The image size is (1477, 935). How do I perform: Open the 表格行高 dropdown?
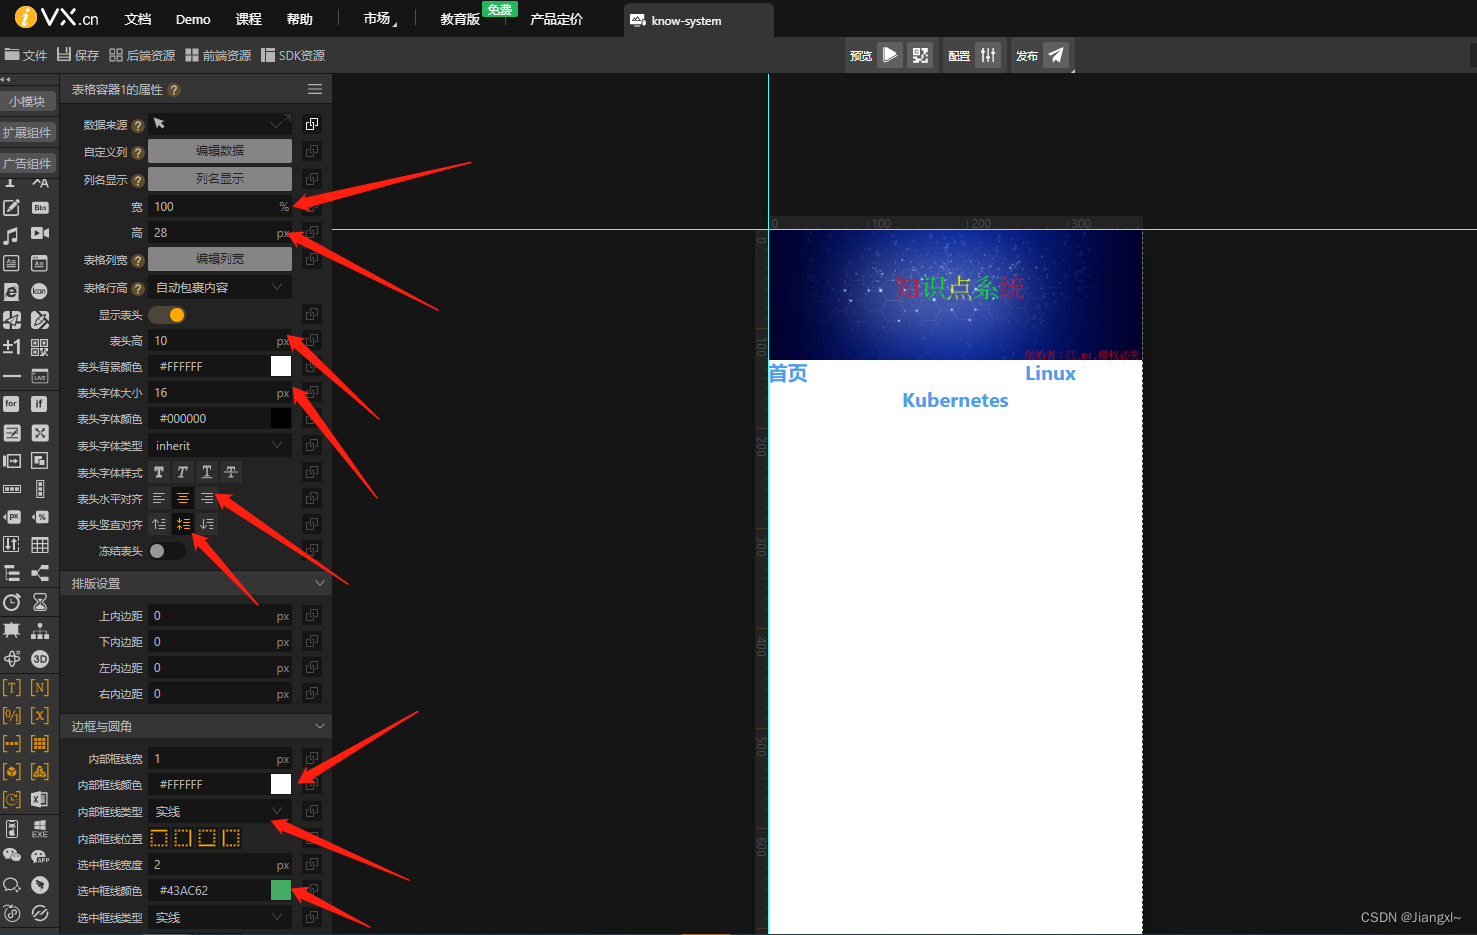220,287
